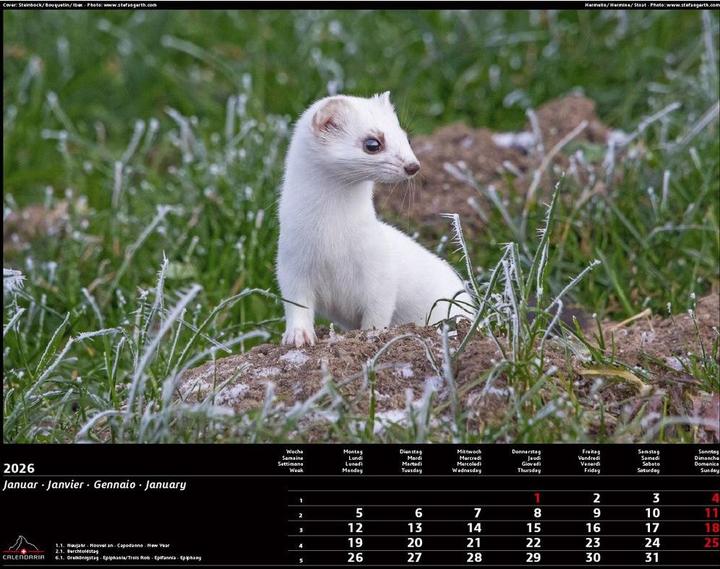Select the date 22 under Thursday

click(x=534, y=543)
